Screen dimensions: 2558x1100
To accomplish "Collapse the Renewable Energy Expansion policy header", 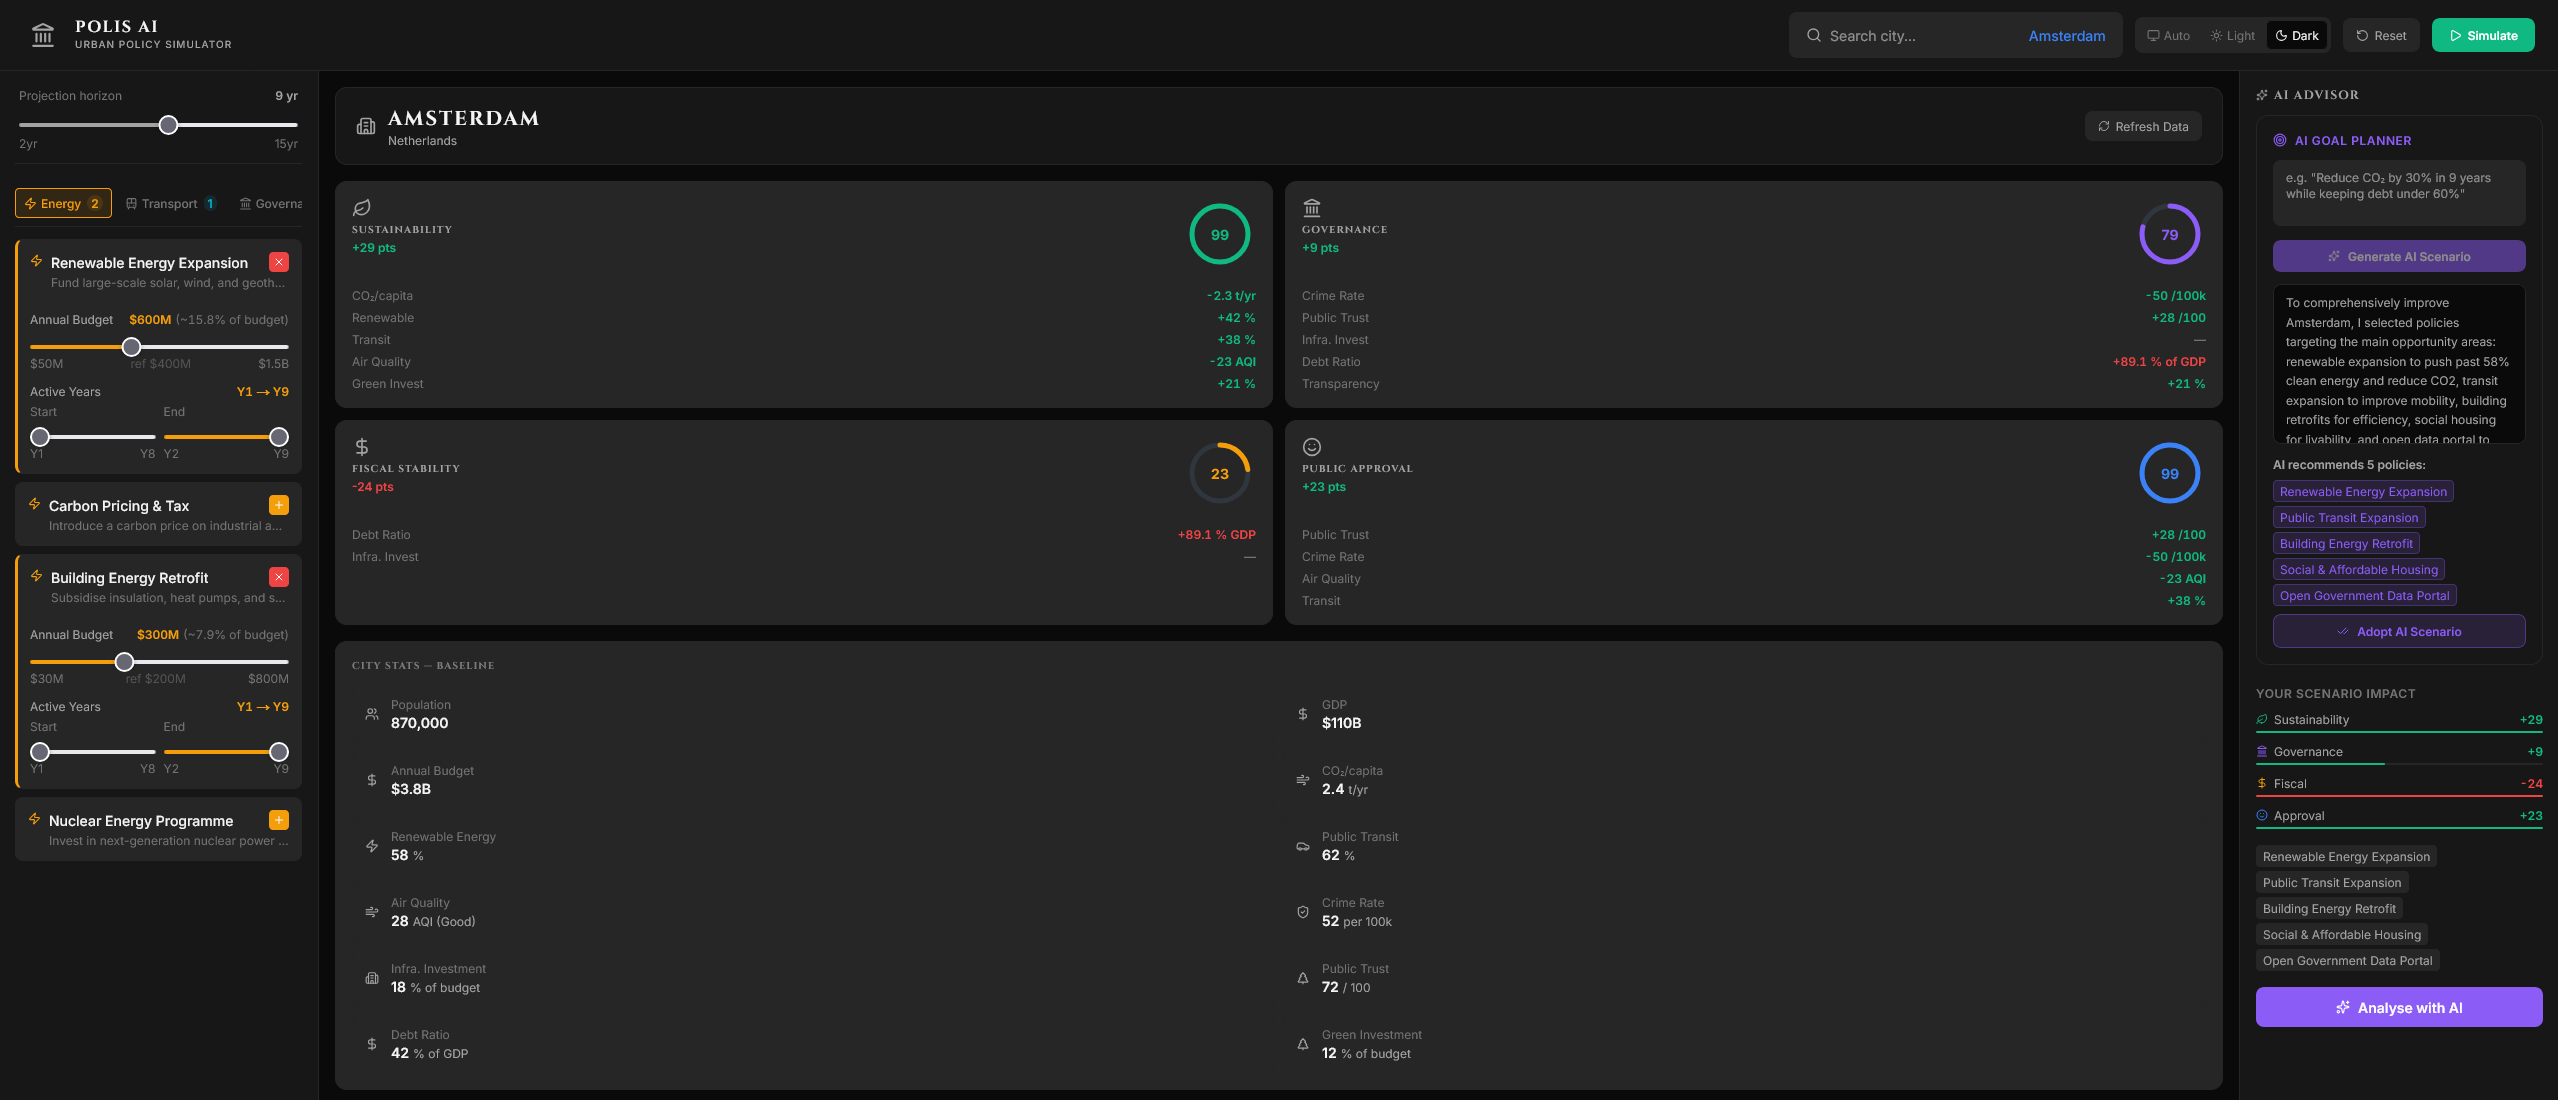I will pos(149,263).
